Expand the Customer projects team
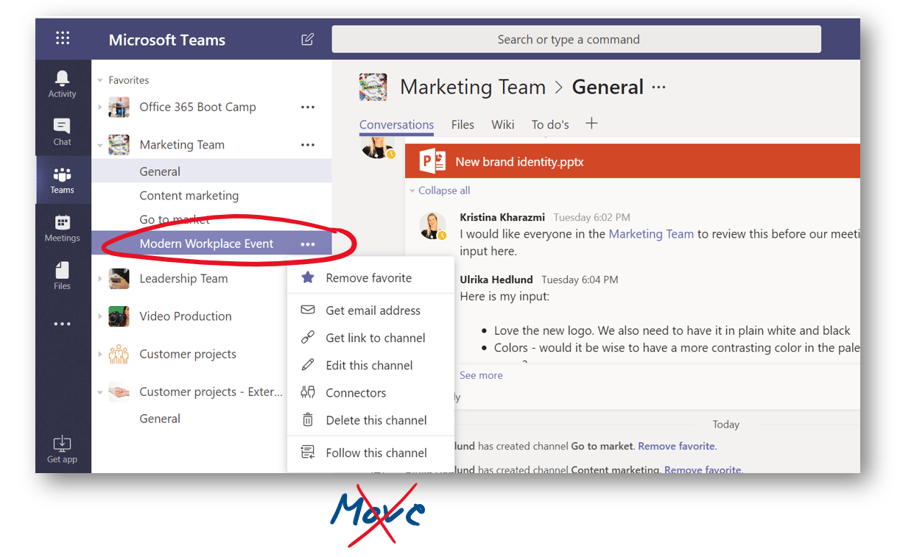This screenshot has width=900, height=557. [x=100, y=354]
